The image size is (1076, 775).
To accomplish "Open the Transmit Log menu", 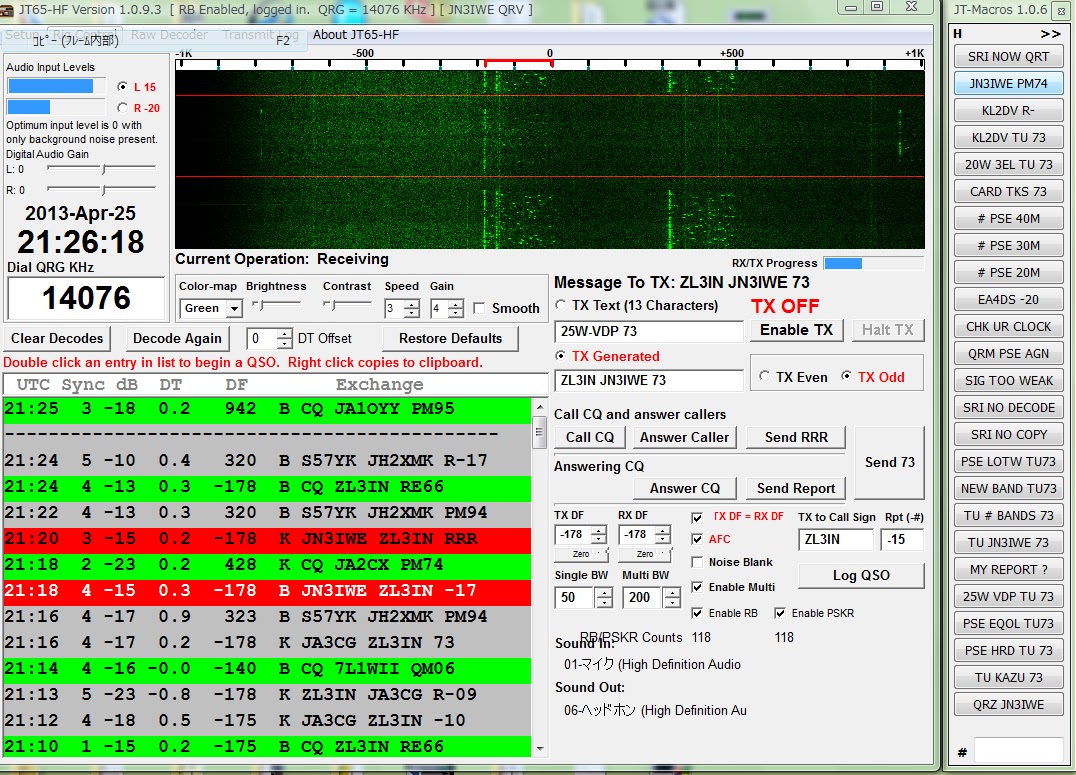I will coord(260,34).
